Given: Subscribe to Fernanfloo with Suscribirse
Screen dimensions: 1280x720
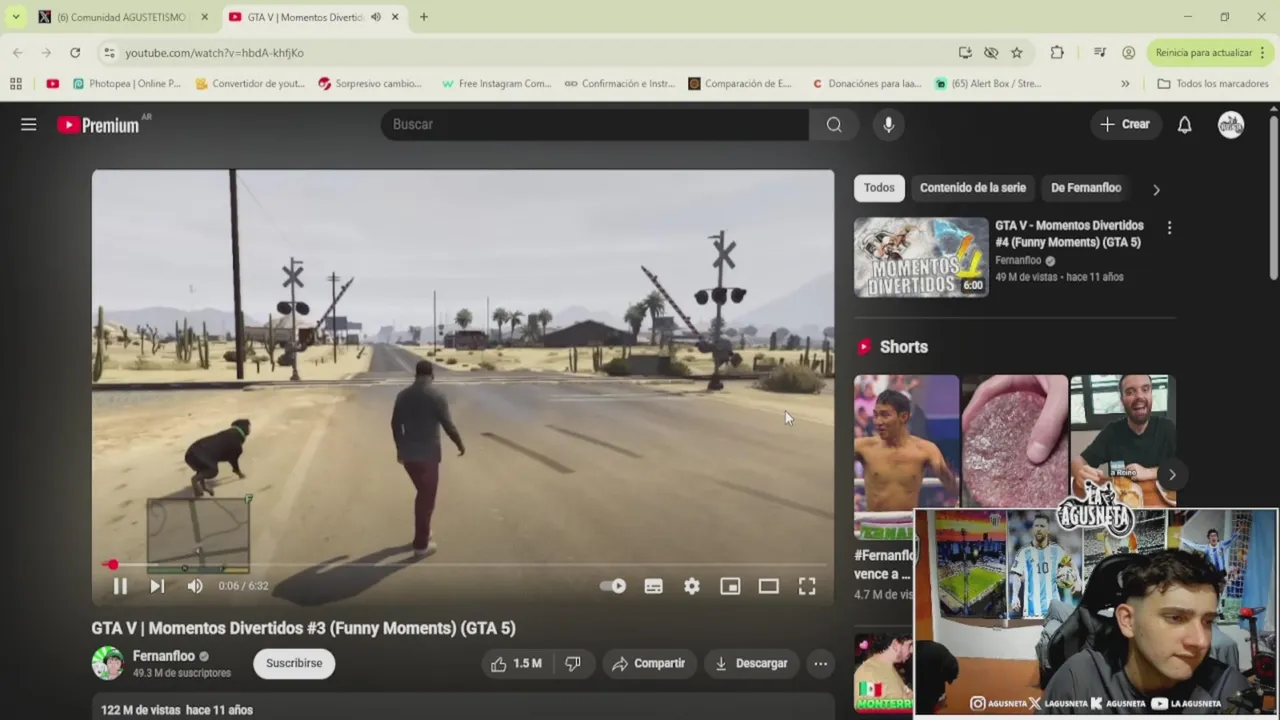Looking at the screenshot, I should click(x=294, y=663).
